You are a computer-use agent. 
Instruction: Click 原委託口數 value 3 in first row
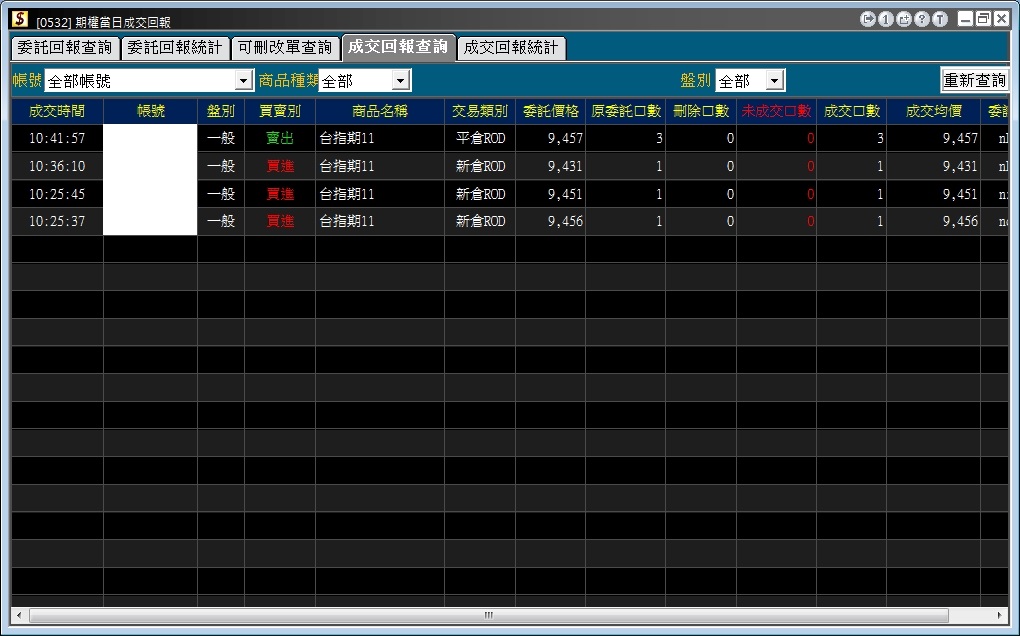pyautogui.click(x=626, y=138)
